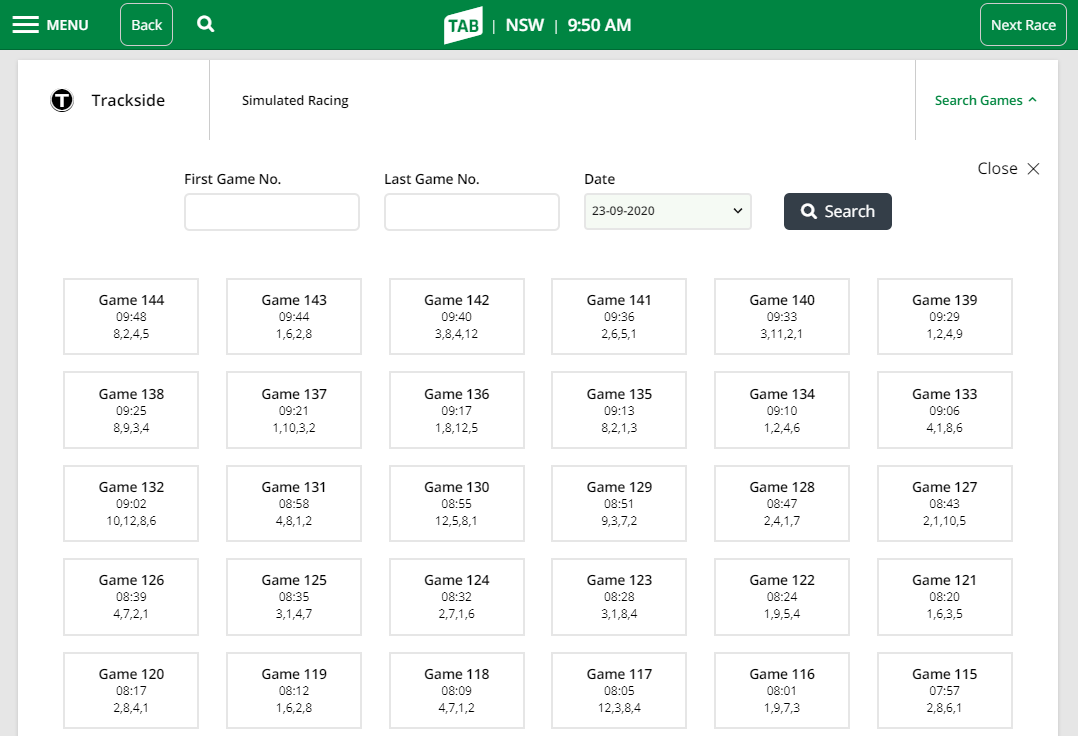Click the Trackside heading text
This screenshot has width=1078, height=736.
click(128, 100)
